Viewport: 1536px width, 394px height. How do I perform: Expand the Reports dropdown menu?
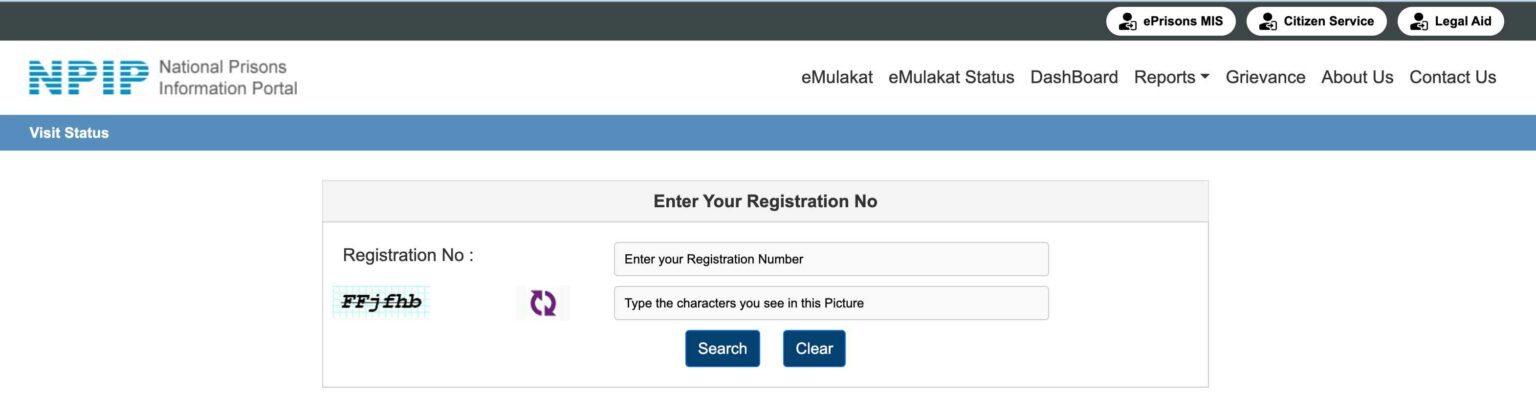(1171, 77)
